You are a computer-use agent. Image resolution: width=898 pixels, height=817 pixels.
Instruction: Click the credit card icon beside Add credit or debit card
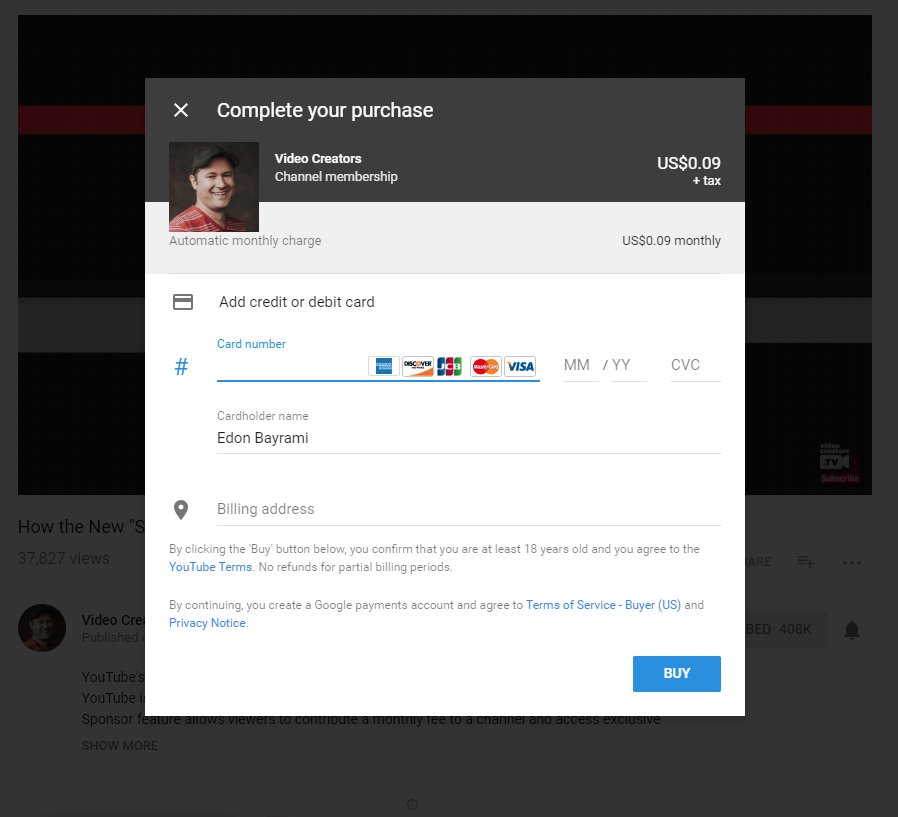point(183,302)
